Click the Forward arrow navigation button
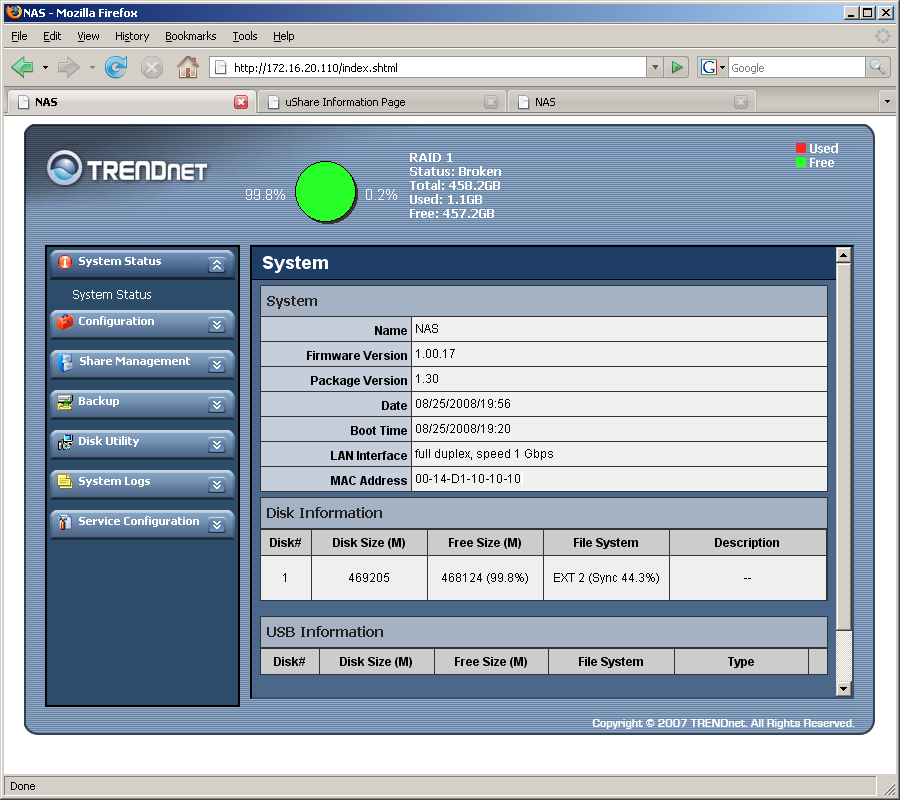 click(69, 68)
